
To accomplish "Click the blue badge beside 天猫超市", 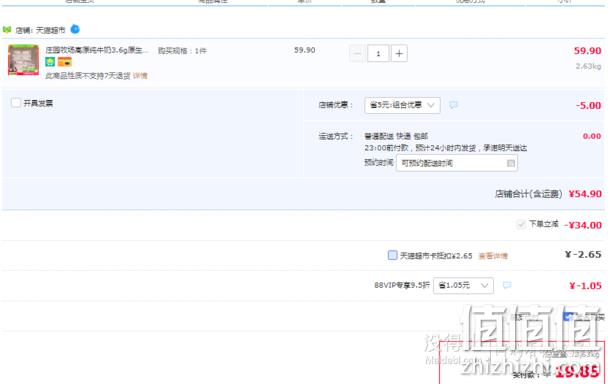I will pos(75,29).
